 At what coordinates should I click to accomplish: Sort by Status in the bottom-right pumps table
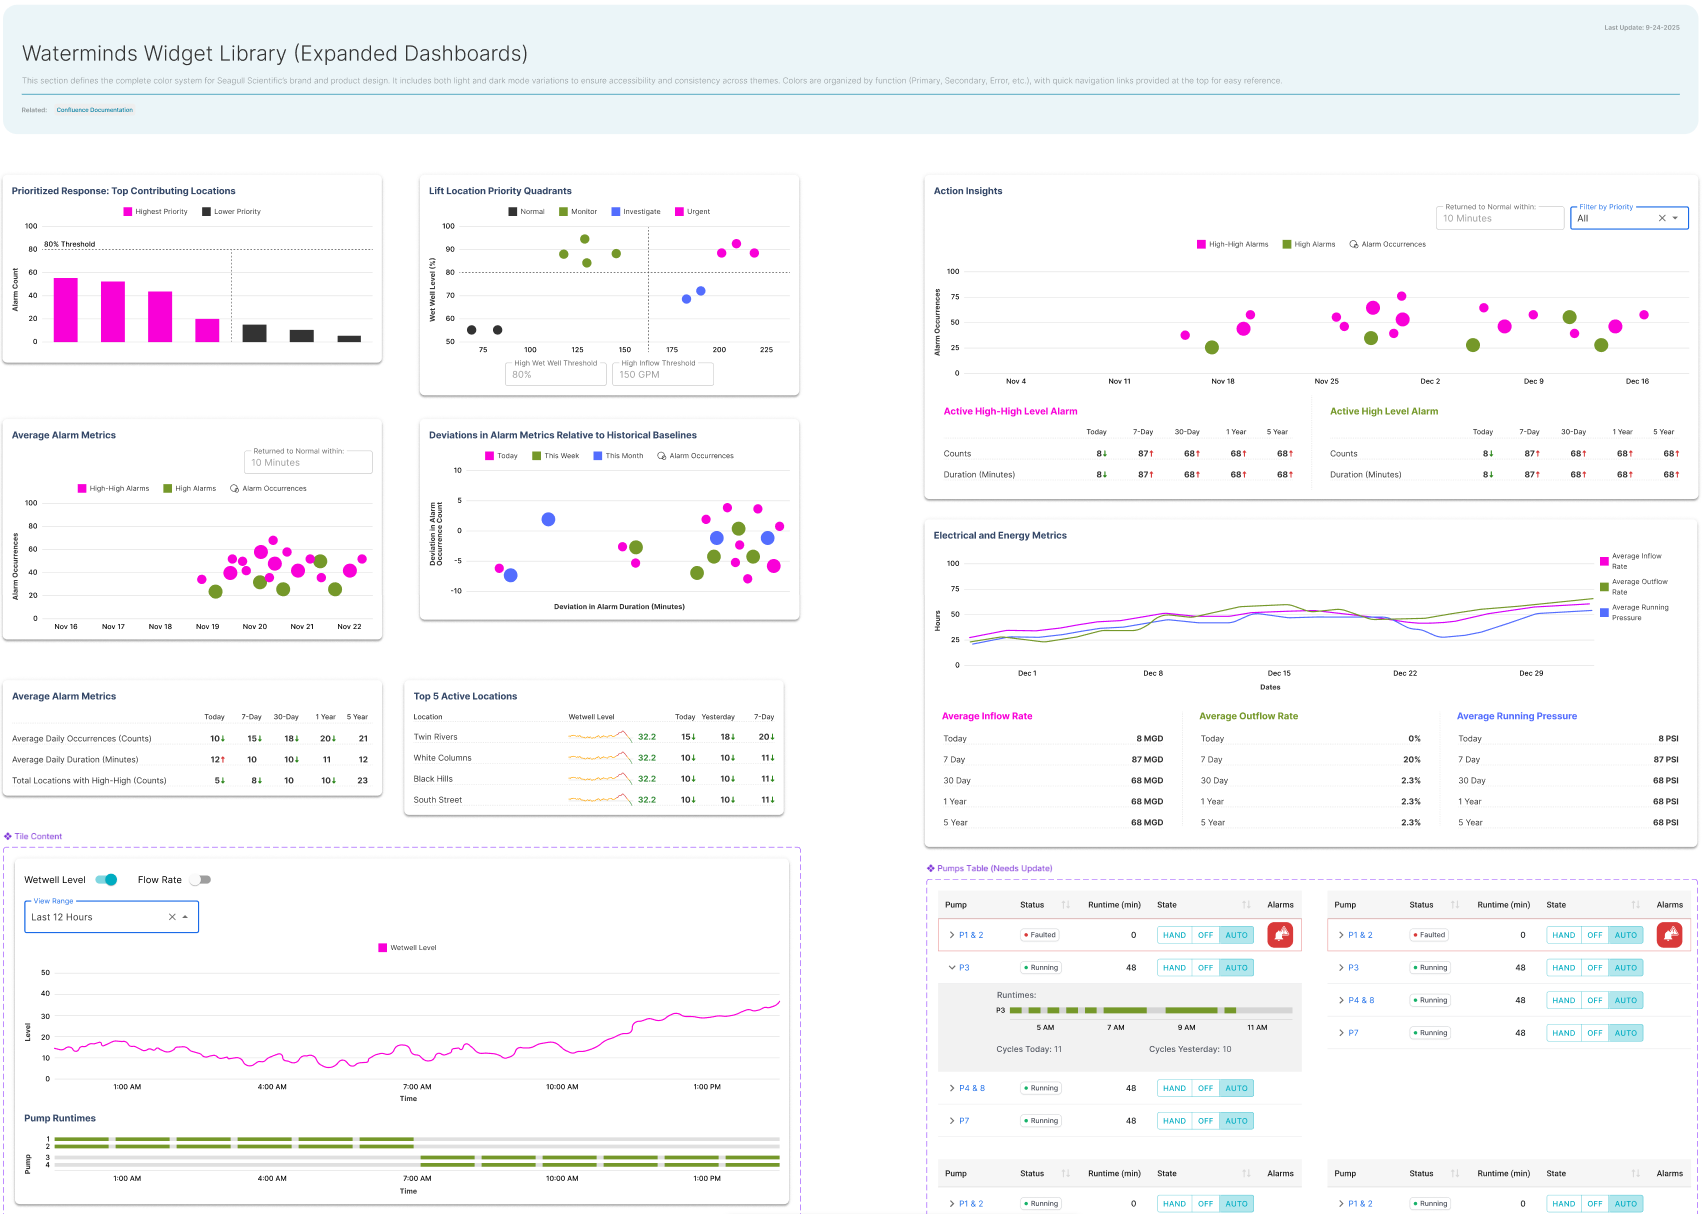(x=1454, y=1174)
